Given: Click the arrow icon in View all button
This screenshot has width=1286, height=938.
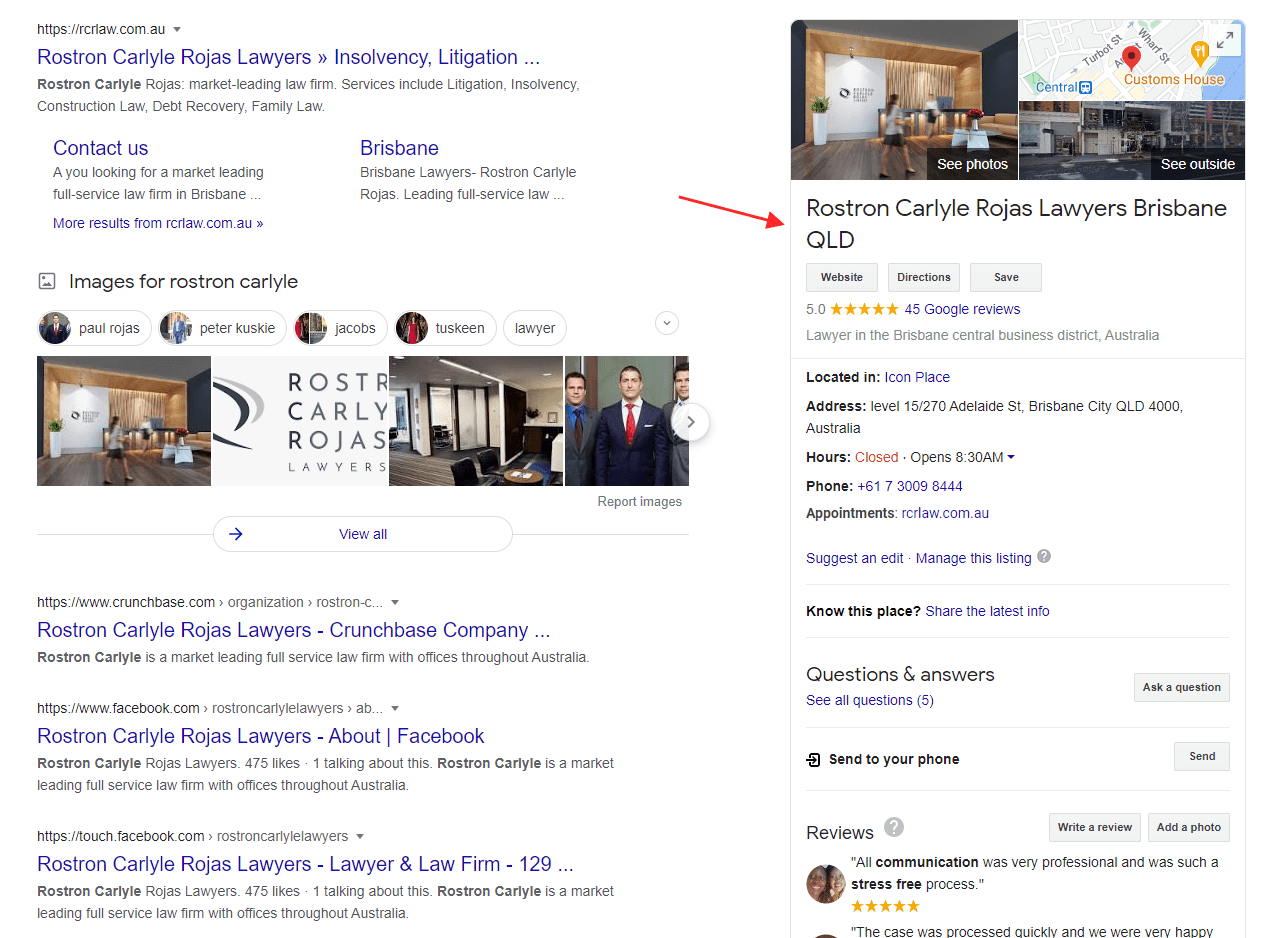Looking at the screenshot, I should 236,534.
